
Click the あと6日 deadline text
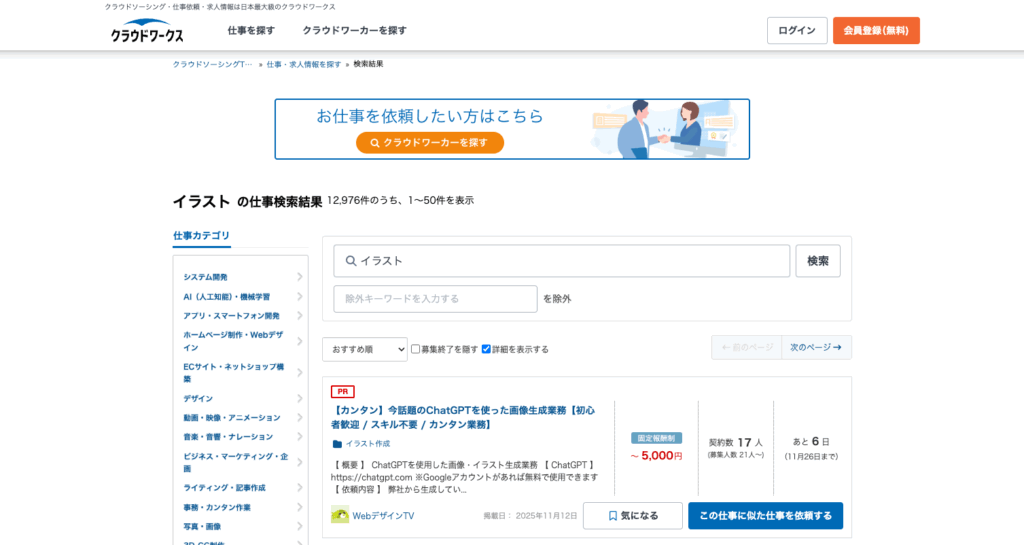(x=811, y=442)
